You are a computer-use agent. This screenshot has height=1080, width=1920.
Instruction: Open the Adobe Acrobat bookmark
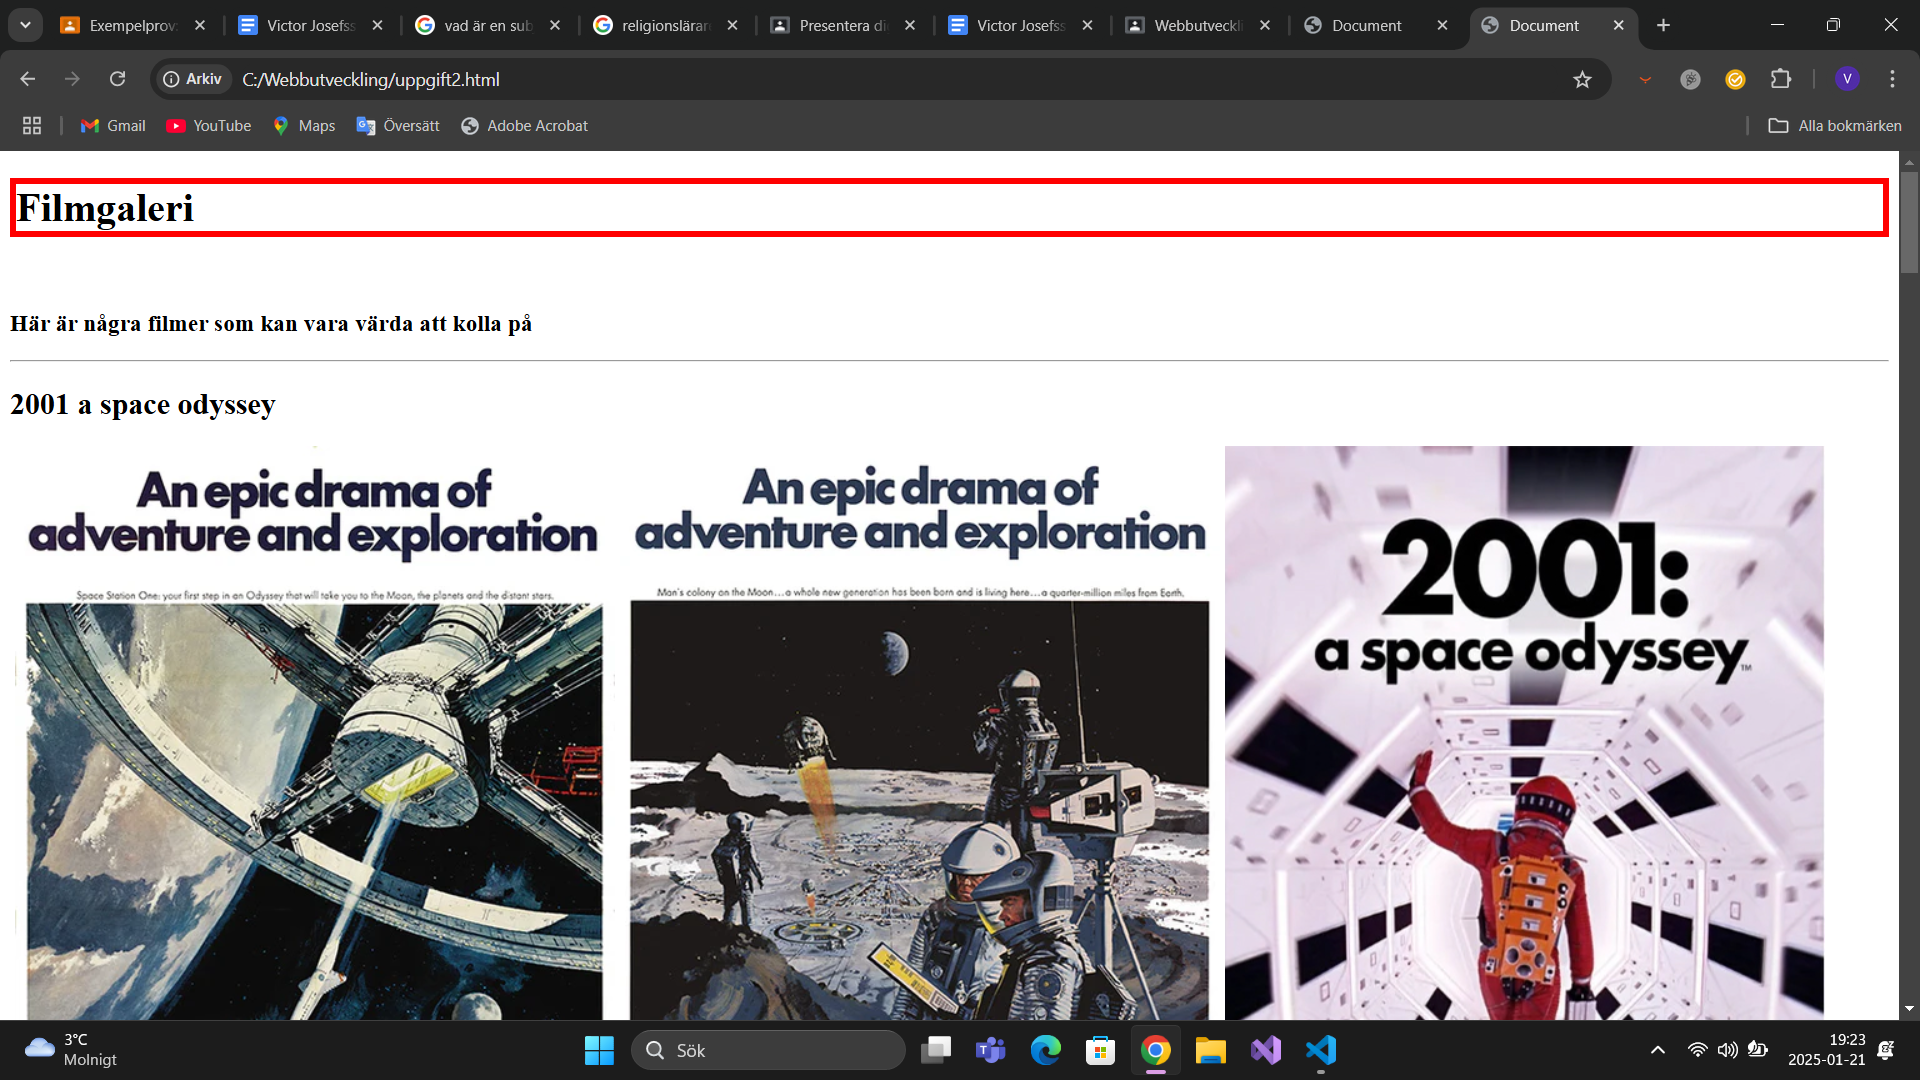[x=524, y=125]
